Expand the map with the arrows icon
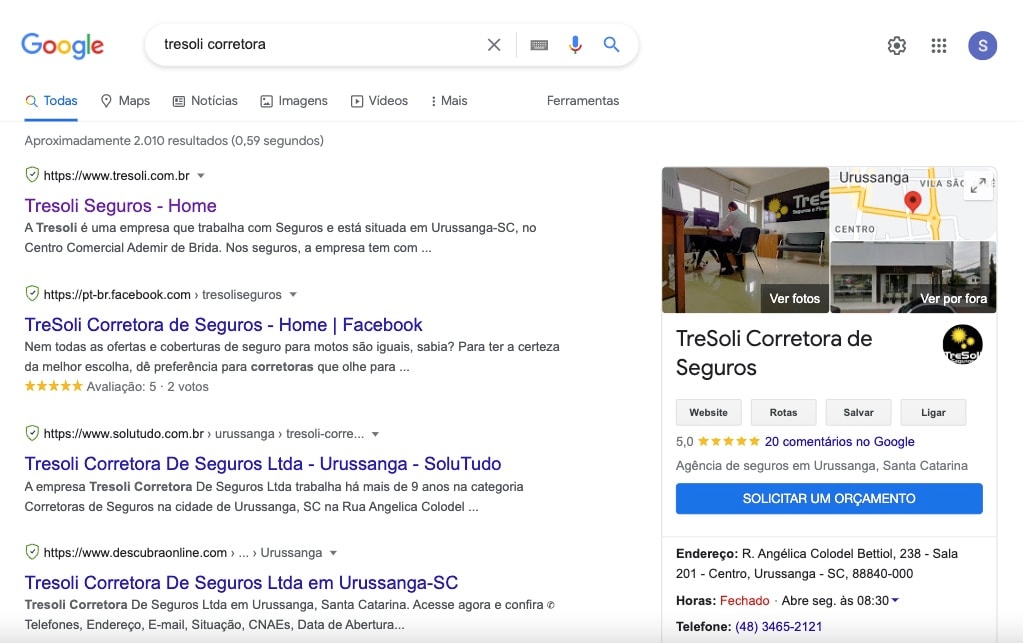This screenshot has height=643, width=1023. tap(978, 186)
